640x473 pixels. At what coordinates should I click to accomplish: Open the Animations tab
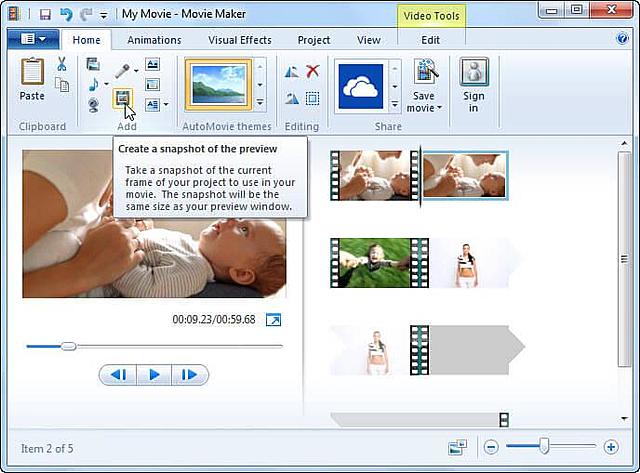[154, 40]
